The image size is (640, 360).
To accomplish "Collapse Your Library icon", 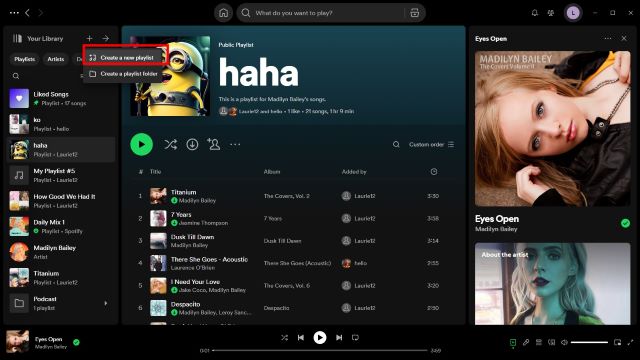I will (17, 38).
